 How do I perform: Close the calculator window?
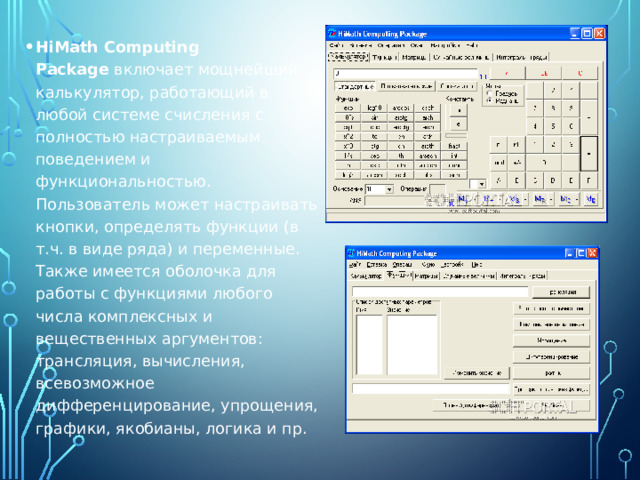coord(599,33)
